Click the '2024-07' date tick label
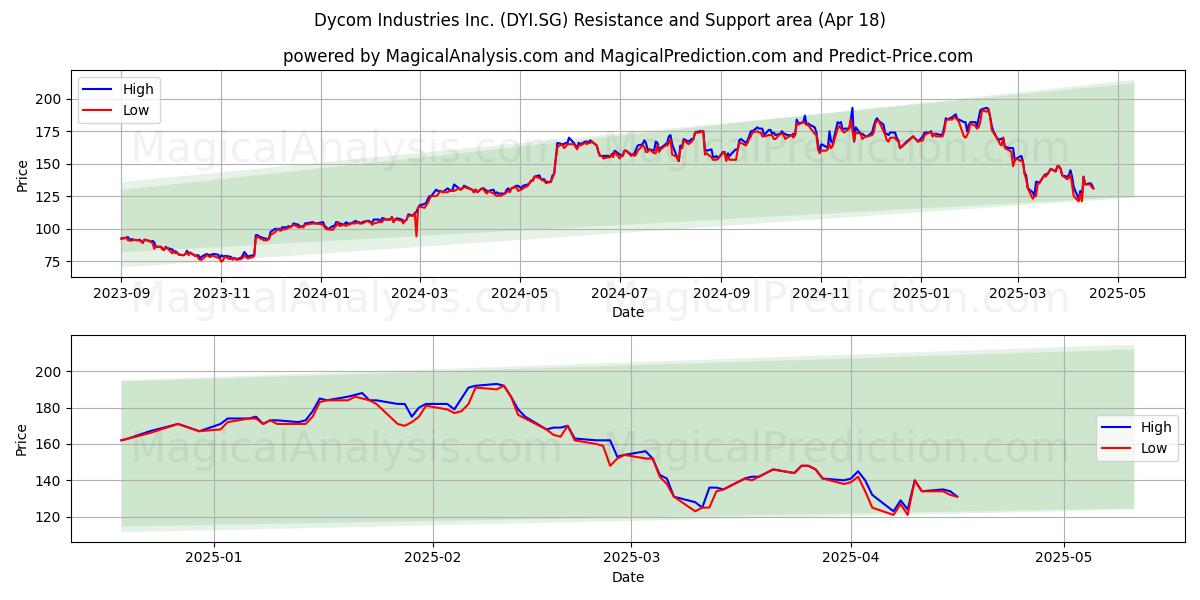The image size is (1200, 600). pyautogui.click(x=619, y=295)
